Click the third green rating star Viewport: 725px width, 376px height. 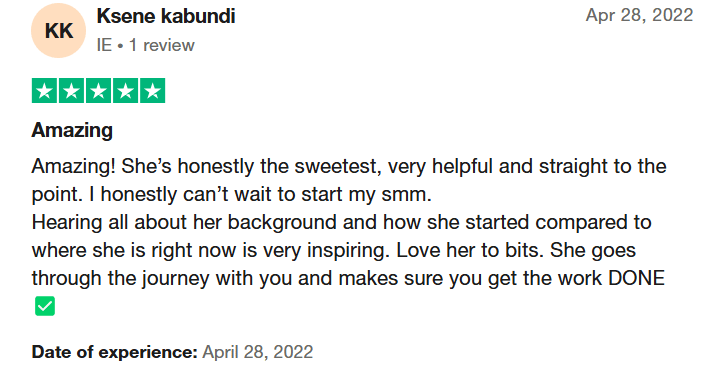coord(98,91)
